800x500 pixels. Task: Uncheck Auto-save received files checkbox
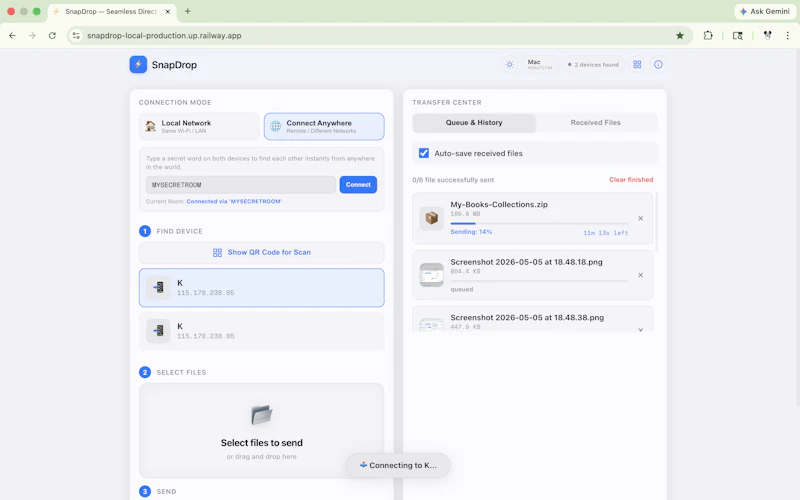coord(424,153)
